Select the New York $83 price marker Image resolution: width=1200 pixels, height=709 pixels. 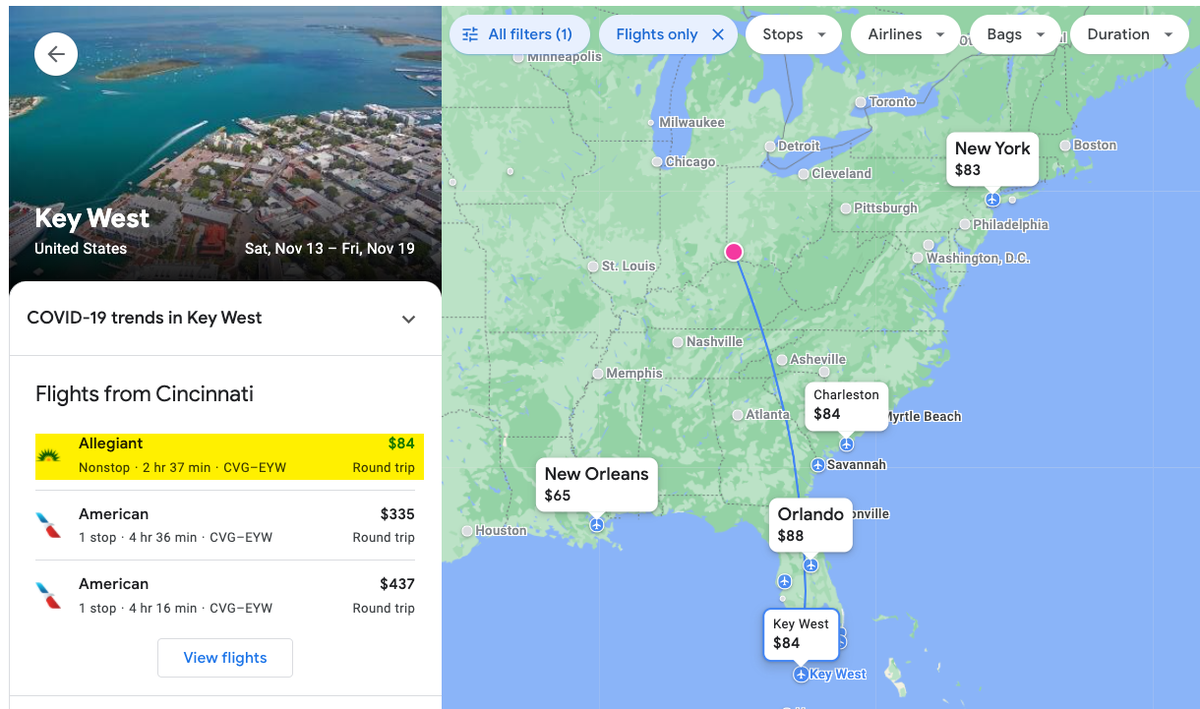[x=992, y=159]
